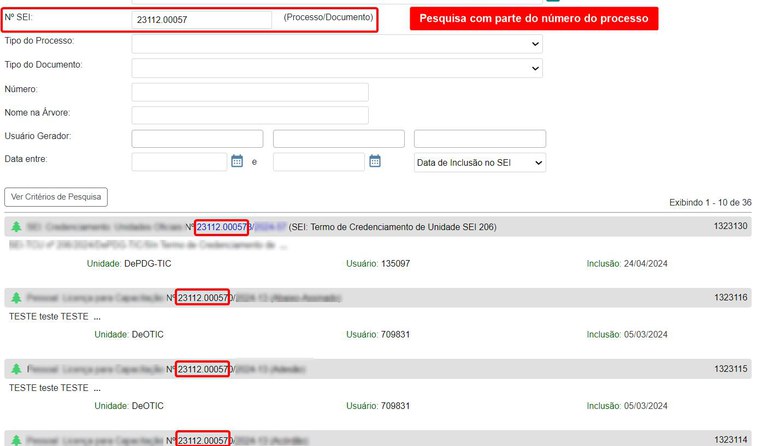Open the calendar picker for the start date
The height and width of the screenshot is (446, 768).
click(237, 161)
